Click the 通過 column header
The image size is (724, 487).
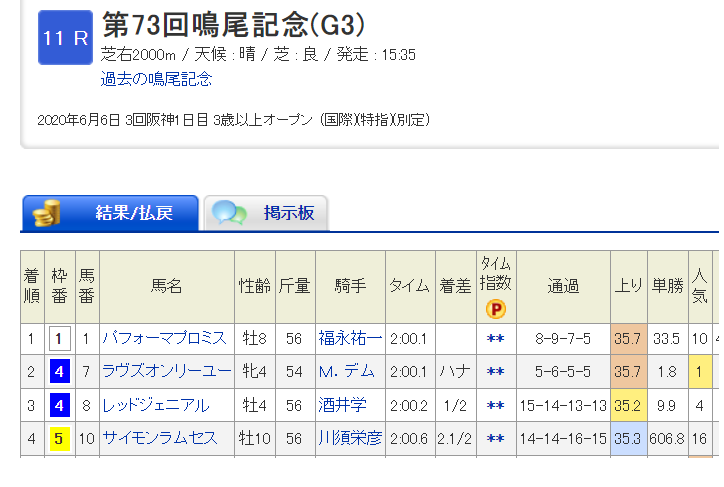(563, 286)
